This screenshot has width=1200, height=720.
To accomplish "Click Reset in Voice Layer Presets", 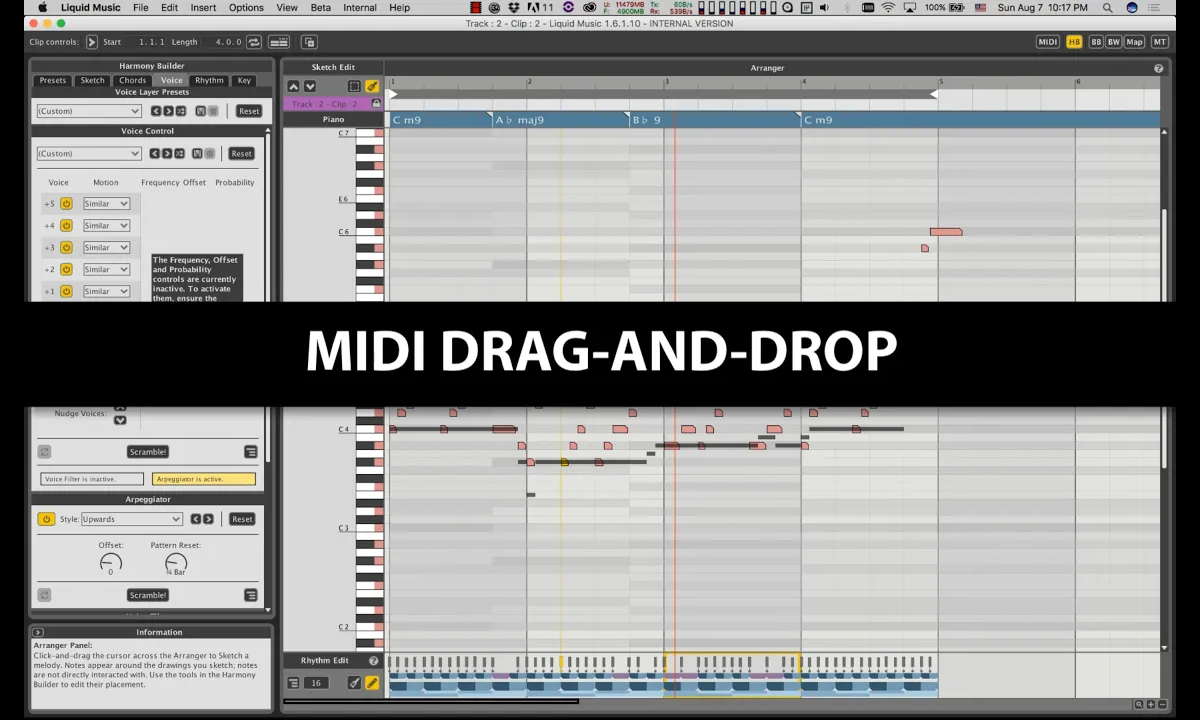I will (249, 111).
